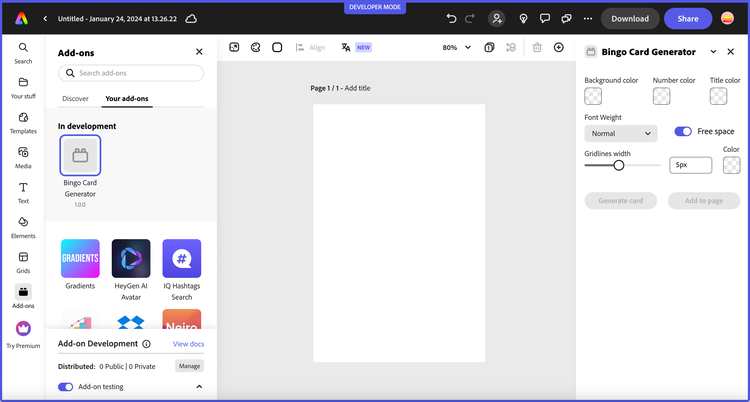The image size is (750, 402).
Task: Open Templates in the sidebar
Action: coord(23,123)
